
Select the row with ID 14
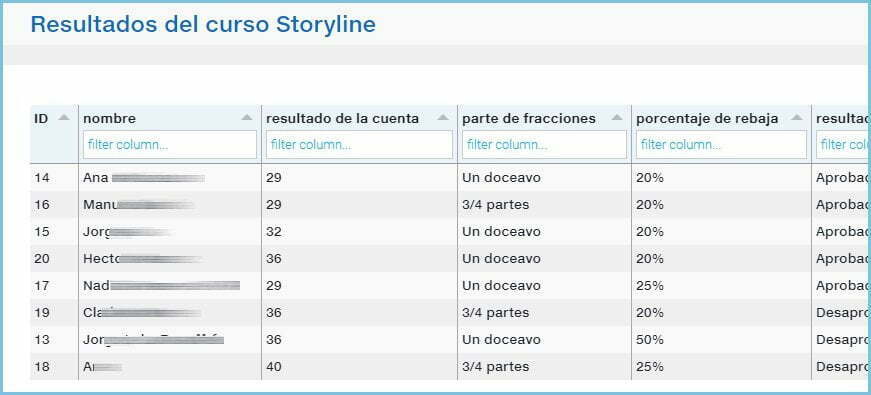coord(450,178)
